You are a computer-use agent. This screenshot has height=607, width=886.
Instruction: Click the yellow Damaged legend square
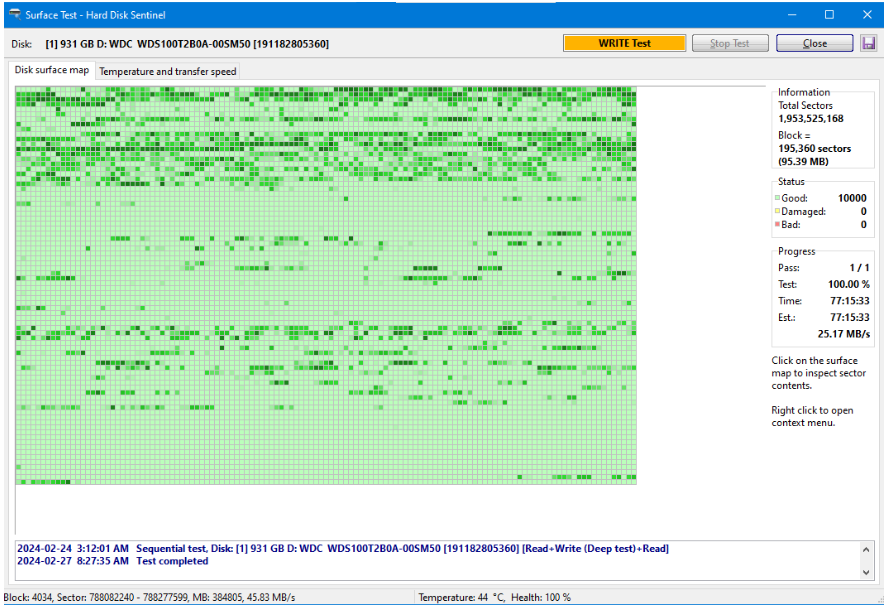coord(776,212)
